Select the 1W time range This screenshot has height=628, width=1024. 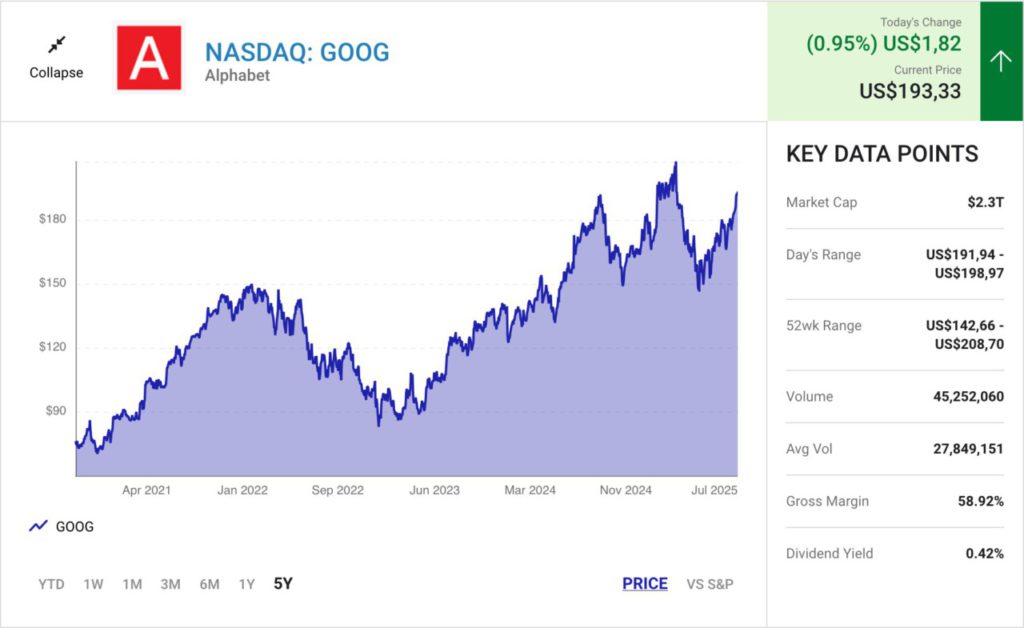93,584
